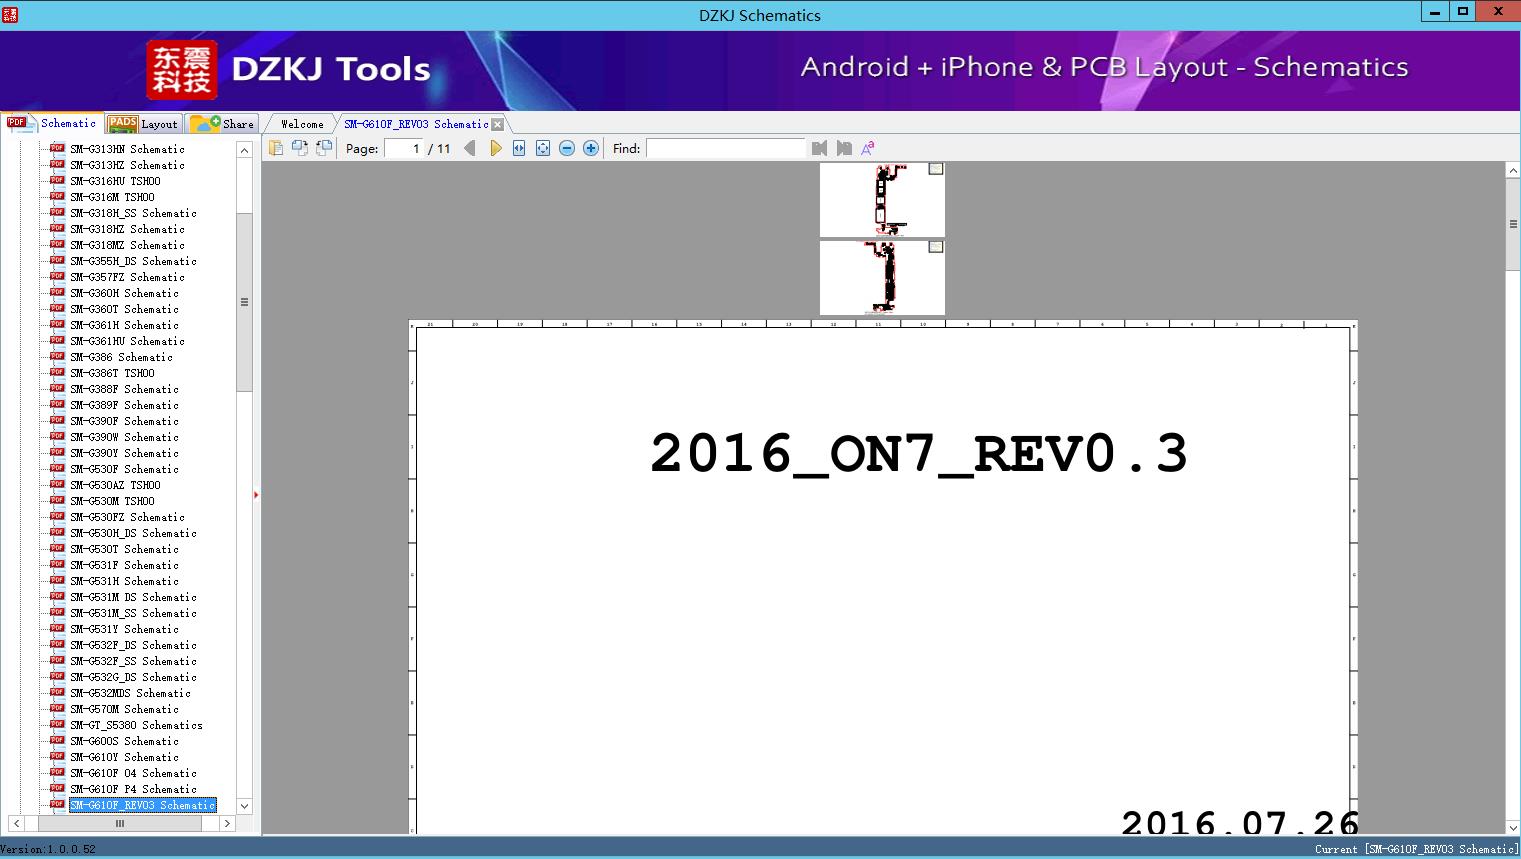Open the second page thumbnail preview
The height and width of the screenshot is (859, 1521).
(x=882, y=278)
